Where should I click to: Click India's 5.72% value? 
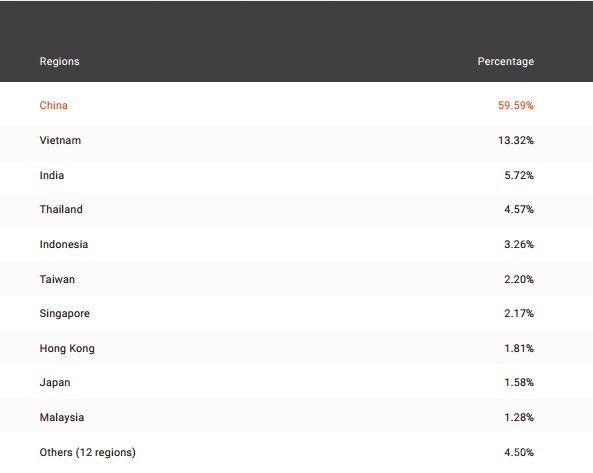pos(518,175)
